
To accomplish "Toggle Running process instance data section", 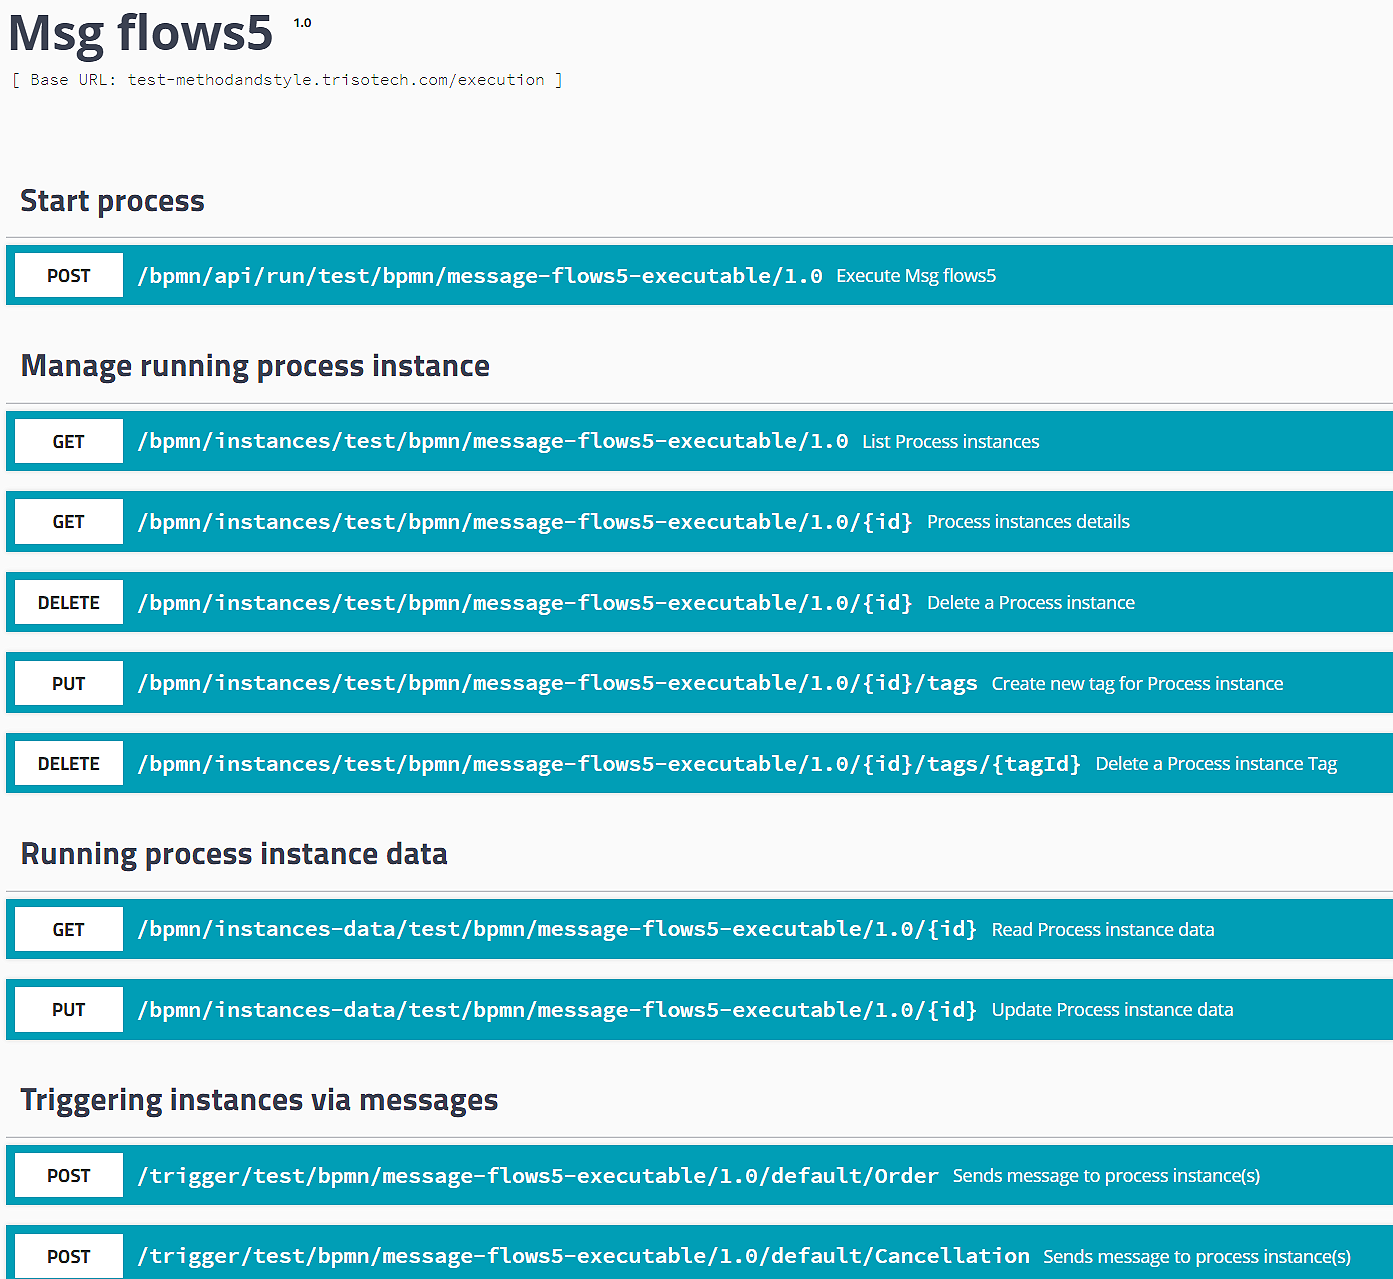I will pos(234,854).
